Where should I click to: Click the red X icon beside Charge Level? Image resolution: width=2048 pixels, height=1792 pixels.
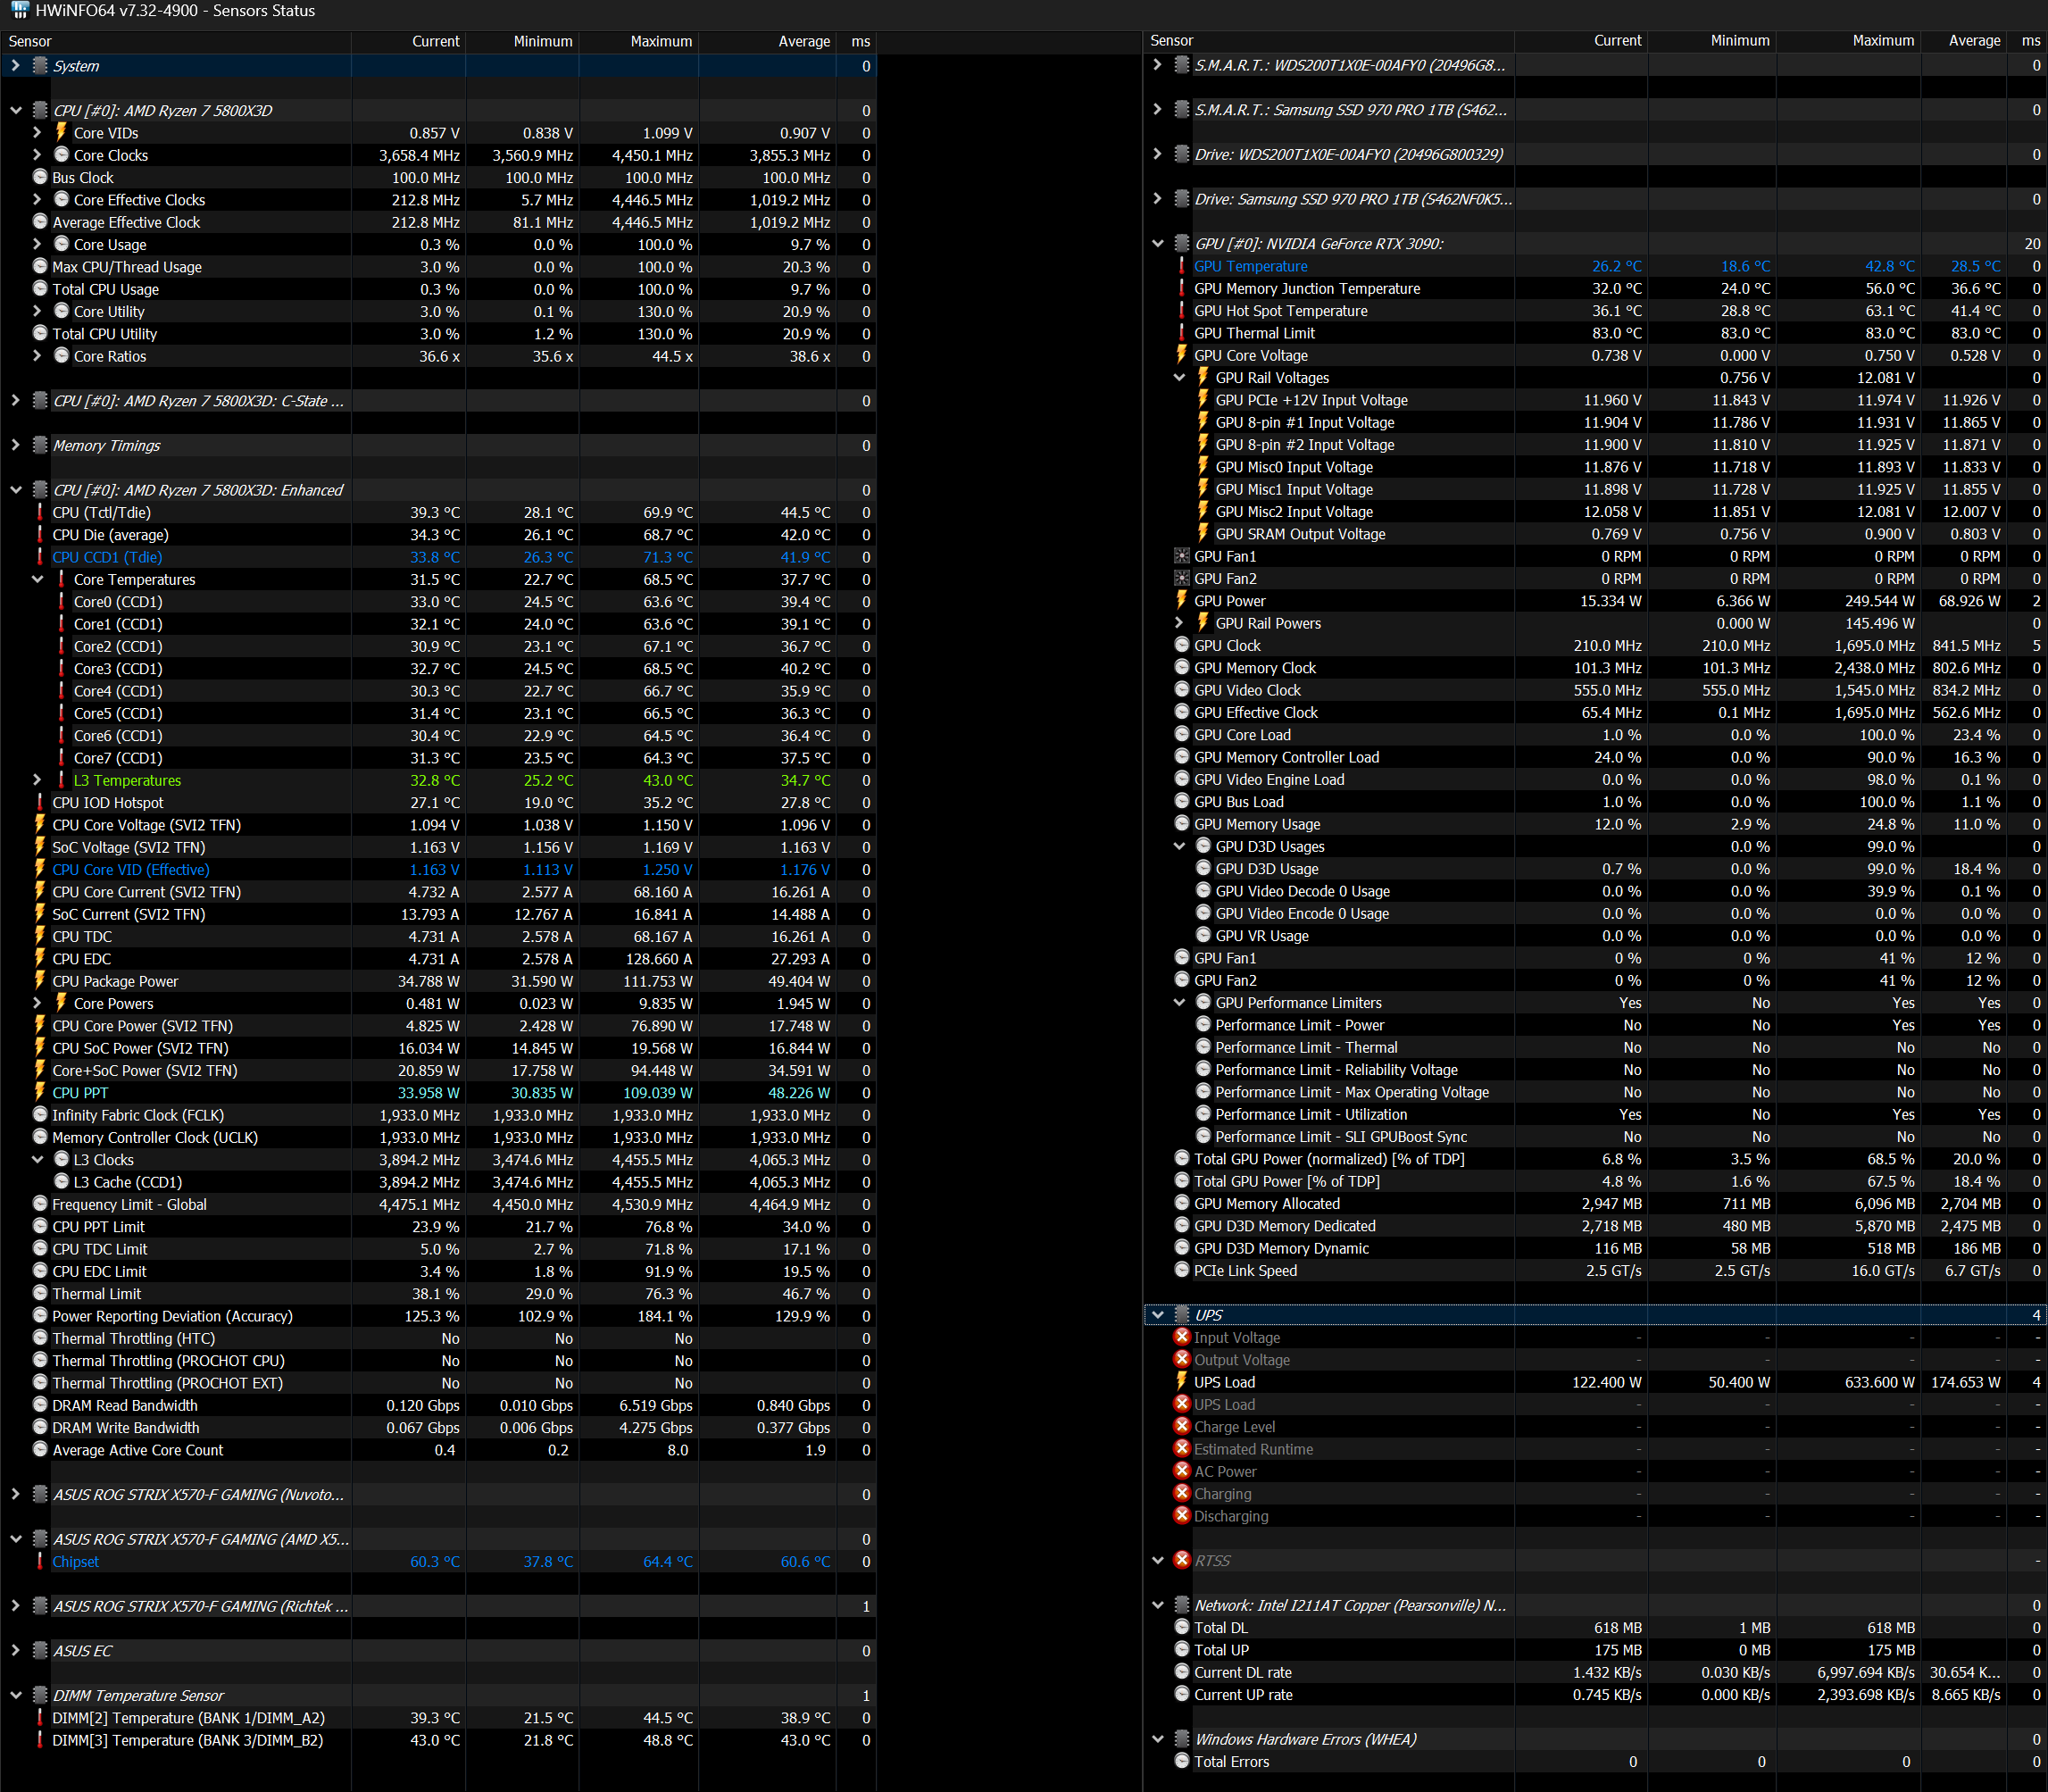point(1182,1426)
